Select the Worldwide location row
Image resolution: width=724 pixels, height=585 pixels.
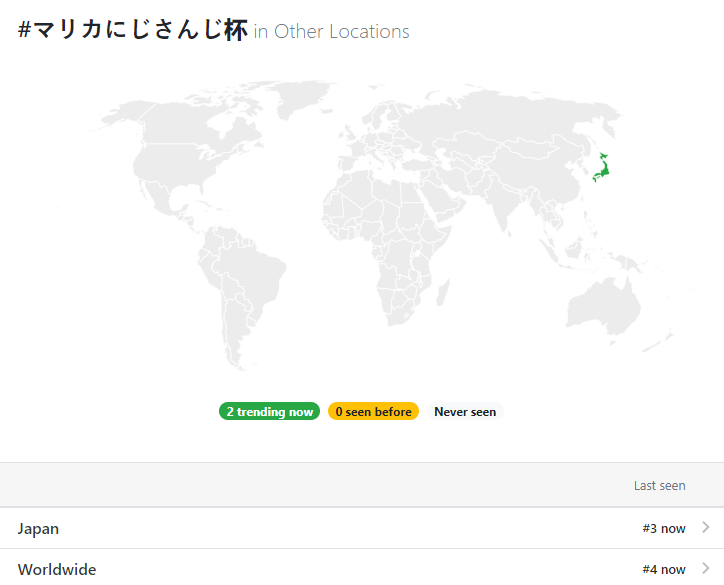(362, 567)
